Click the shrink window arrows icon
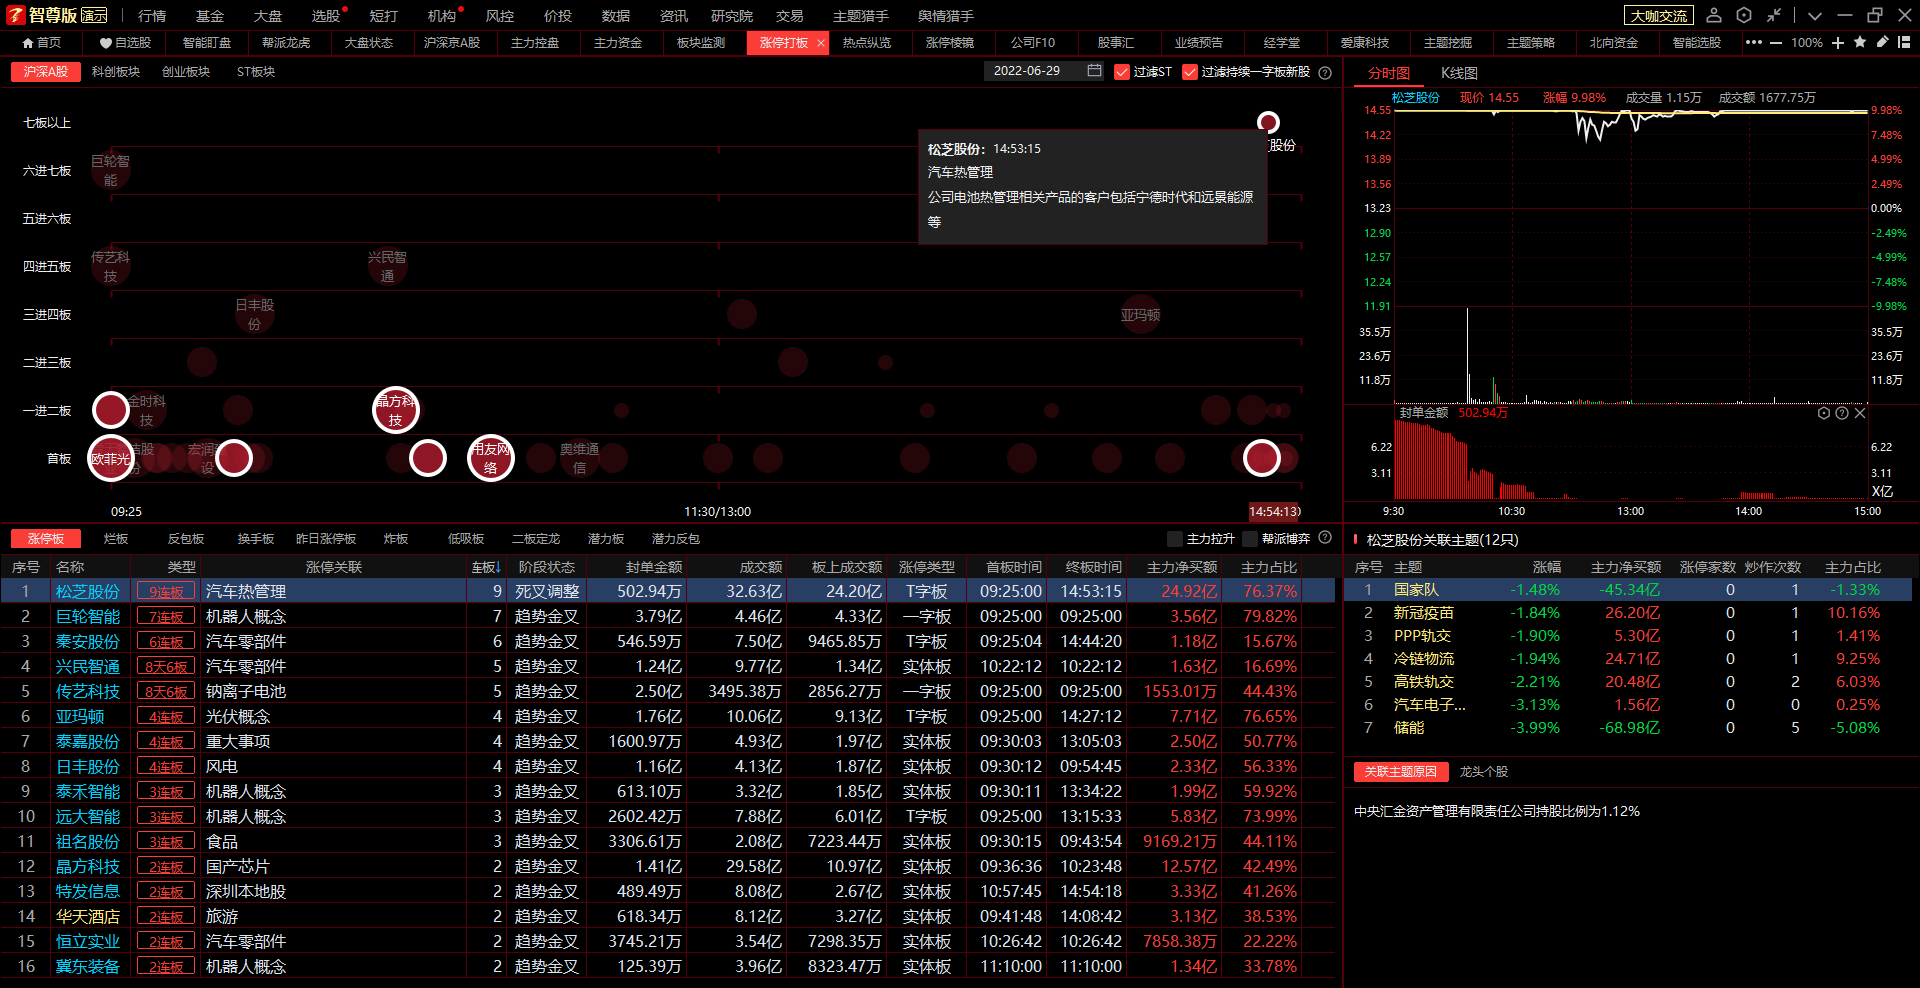 pyautogui.click(x=1774, y=15)
